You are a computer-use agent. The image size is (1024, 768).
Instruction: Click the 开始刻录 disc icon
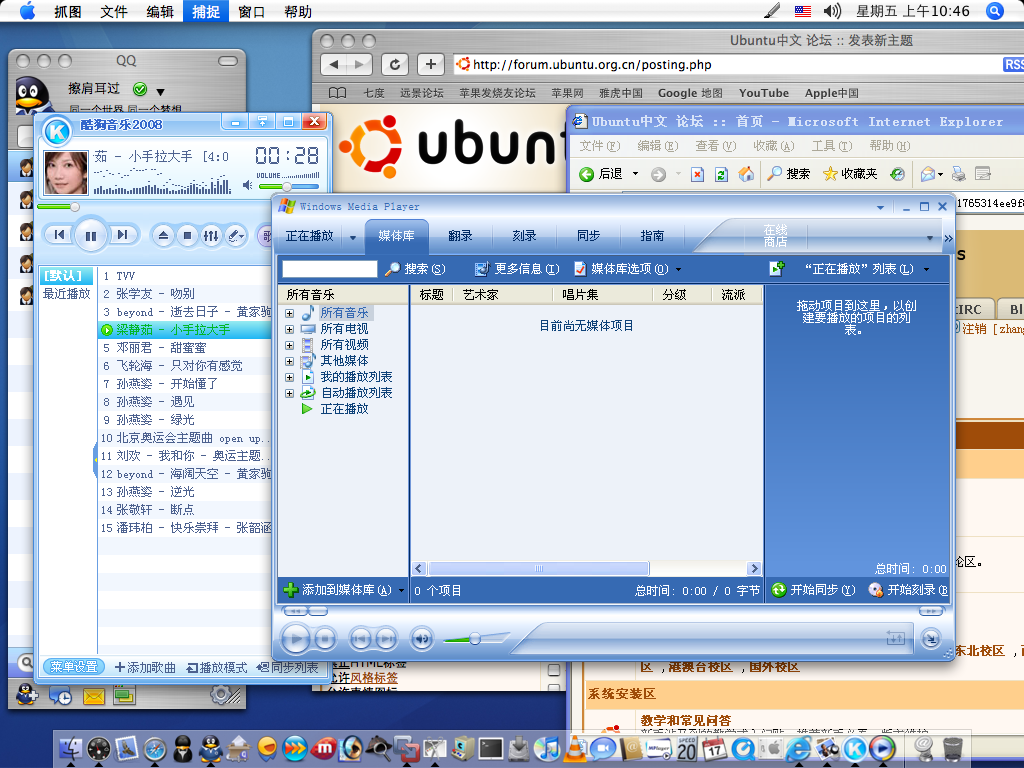pyautogui.click(x=875, y=590)
